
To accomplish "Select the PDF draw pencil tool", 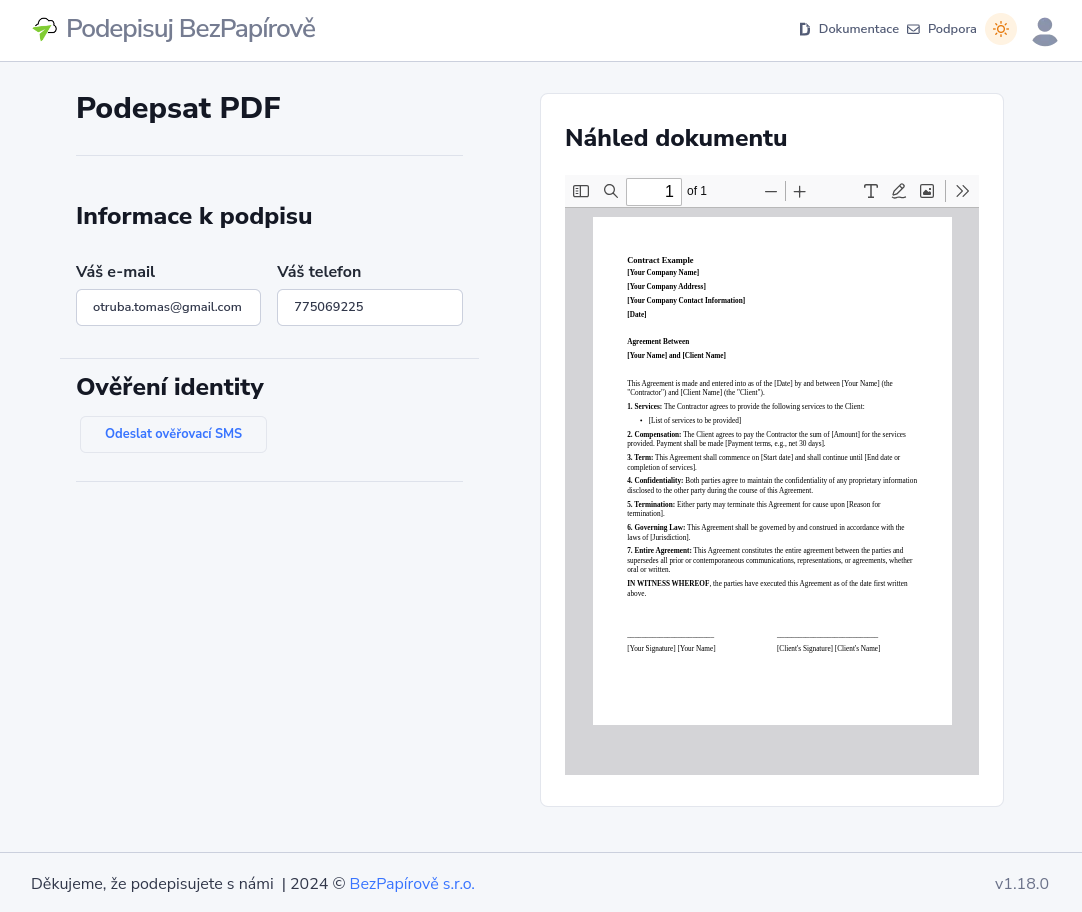I will 898,191.
